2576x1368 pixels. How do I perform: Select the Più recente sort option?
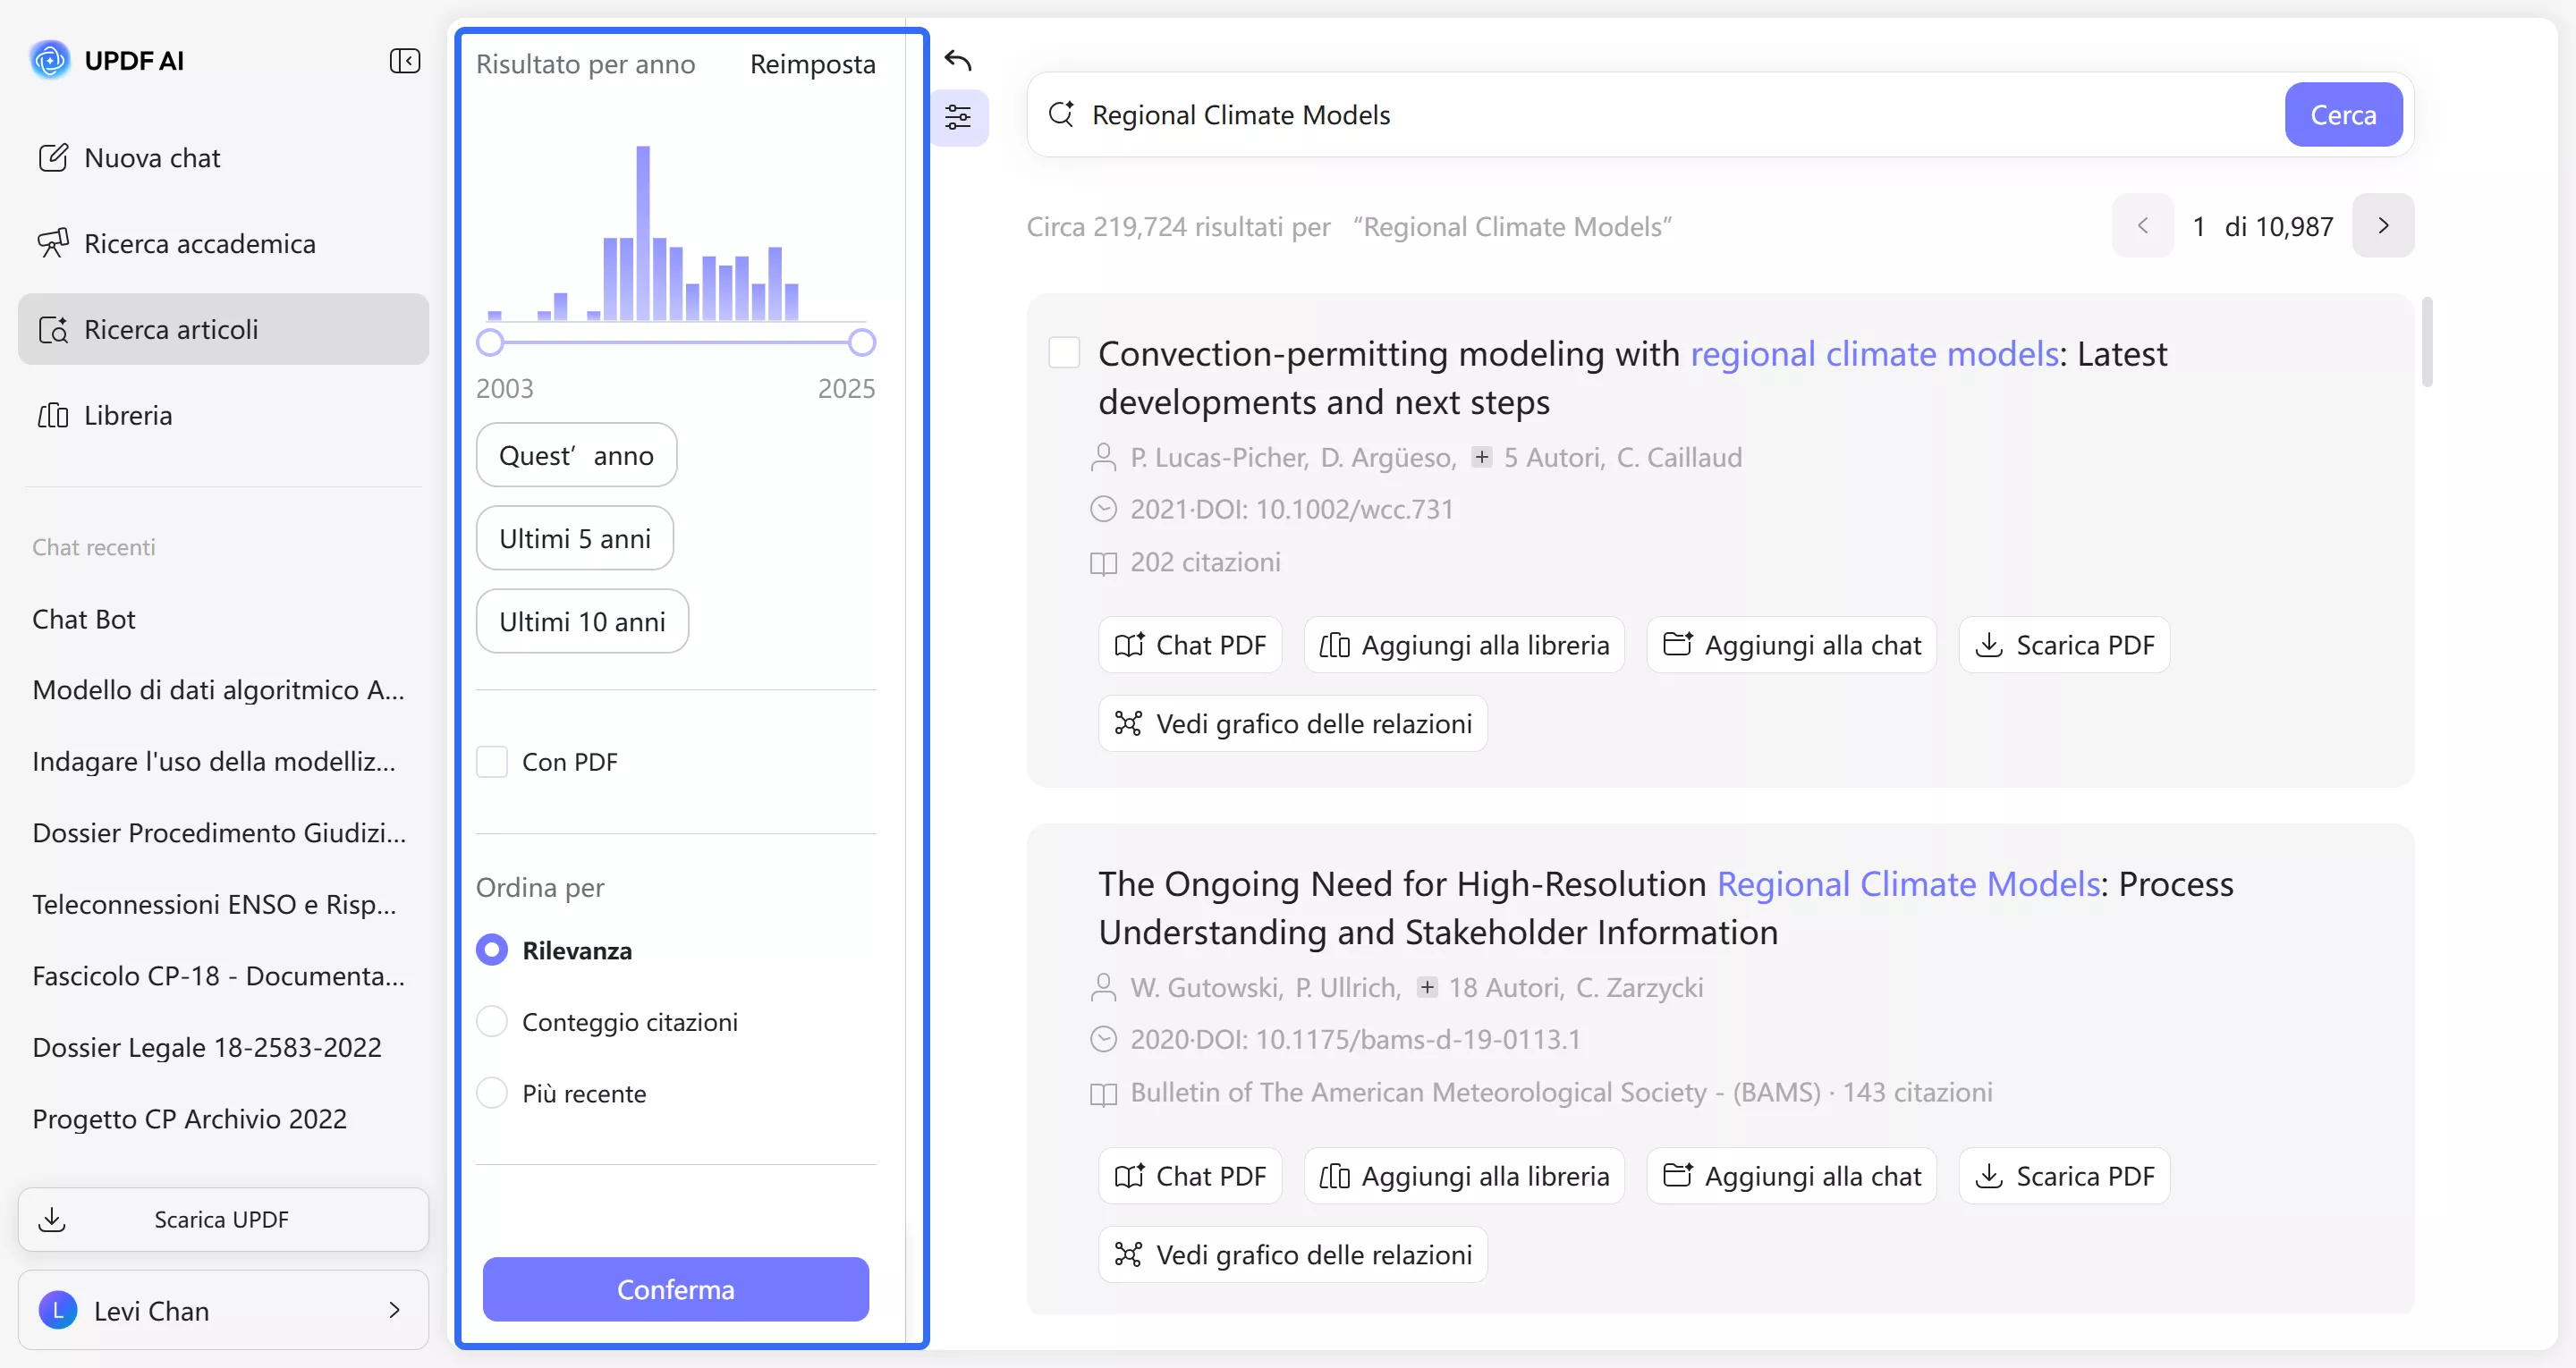[x=492, y=1093]
